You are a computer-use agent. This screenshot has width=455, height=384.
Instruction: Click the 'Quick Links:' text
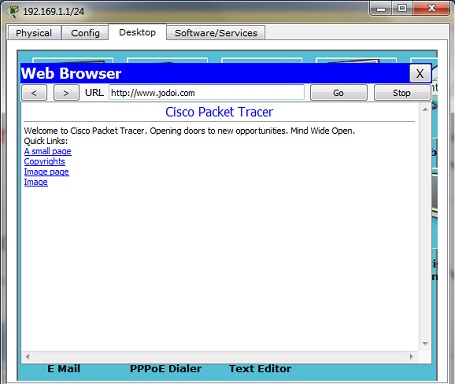46,141
